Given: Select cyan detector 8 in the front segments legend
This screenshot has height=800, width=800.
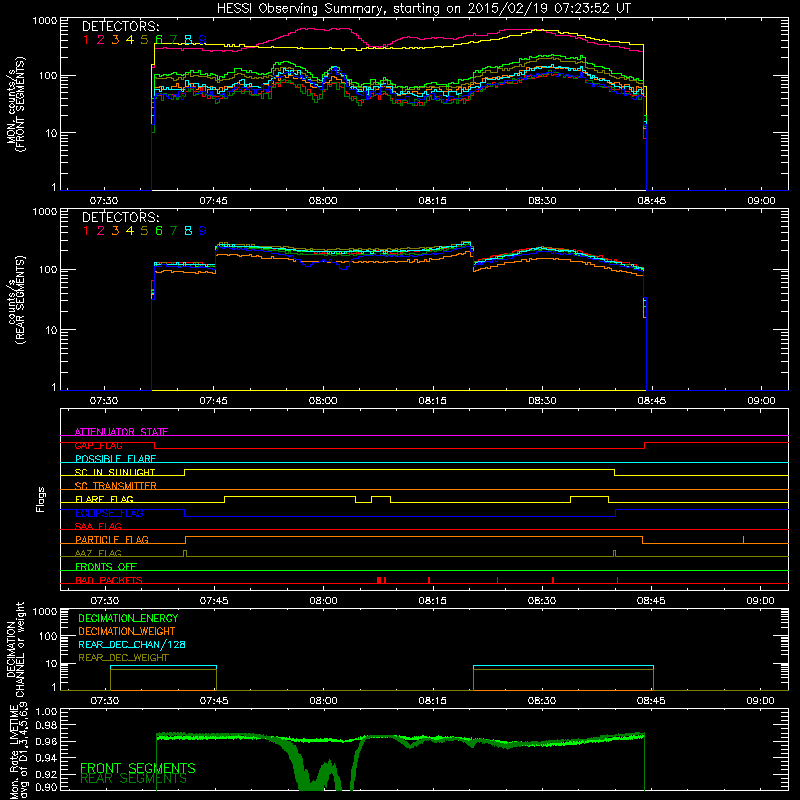Looking at the screenshot, I should tap(188, 40).
